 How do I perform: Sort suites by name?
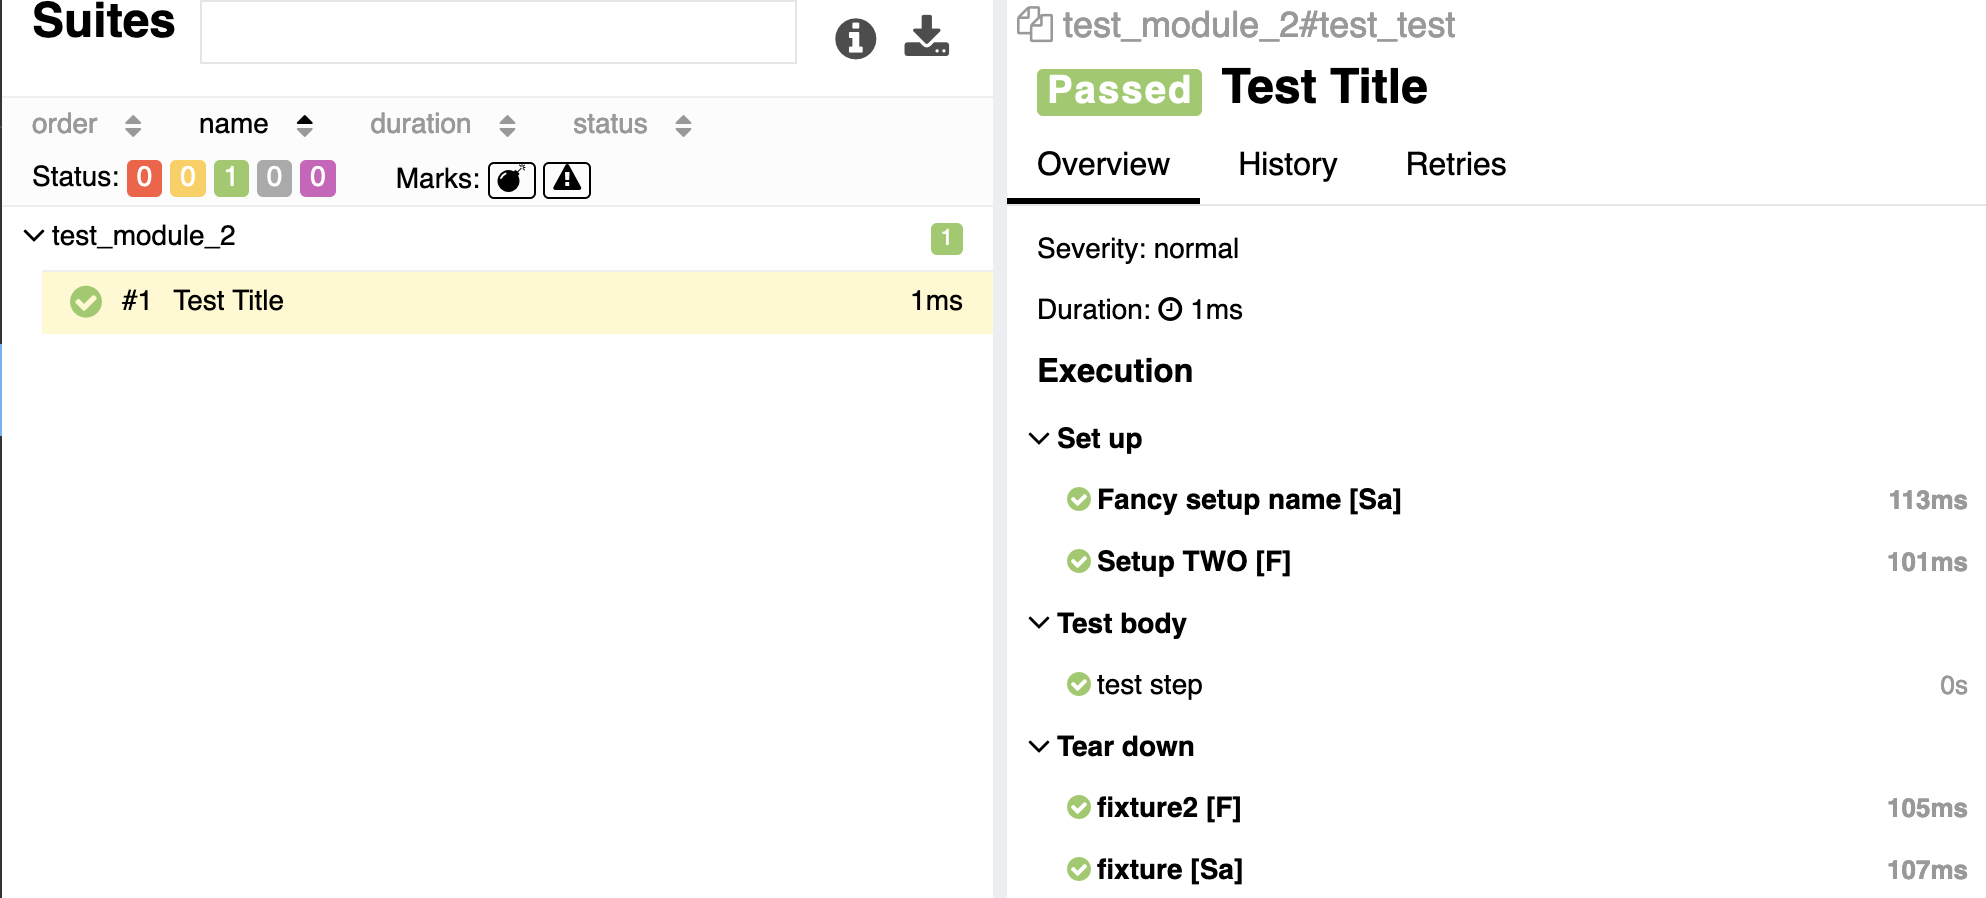pyautogui.click(x=256, y=124)
